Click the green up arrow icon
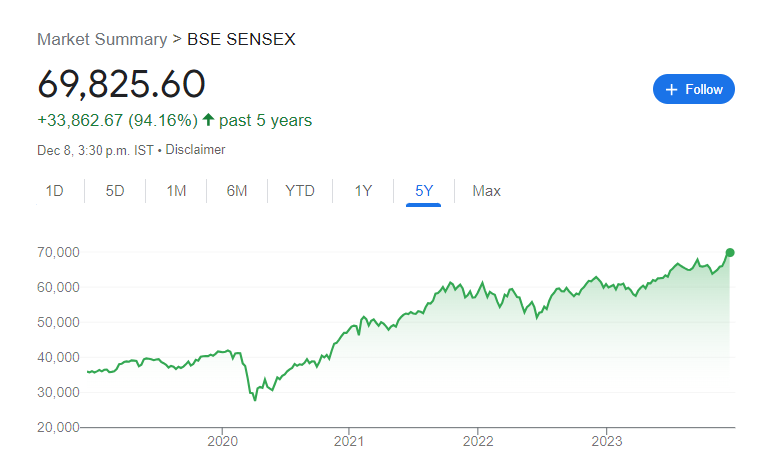The width and height of the screenshot is (766, 463). (x=209, y=120)
